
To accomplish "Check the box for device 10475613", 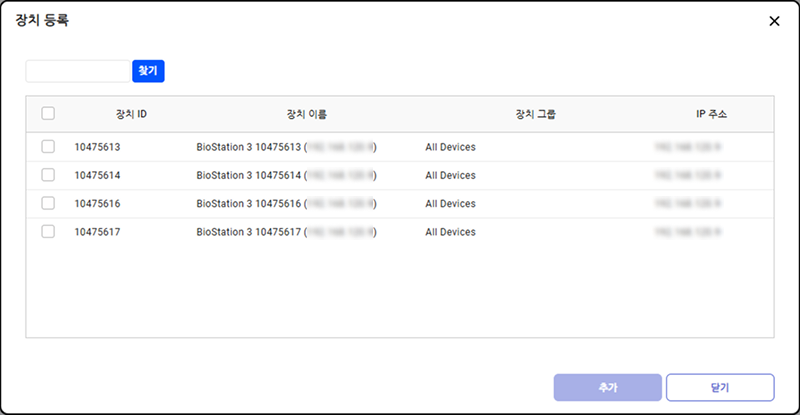I will coord(48,147).
